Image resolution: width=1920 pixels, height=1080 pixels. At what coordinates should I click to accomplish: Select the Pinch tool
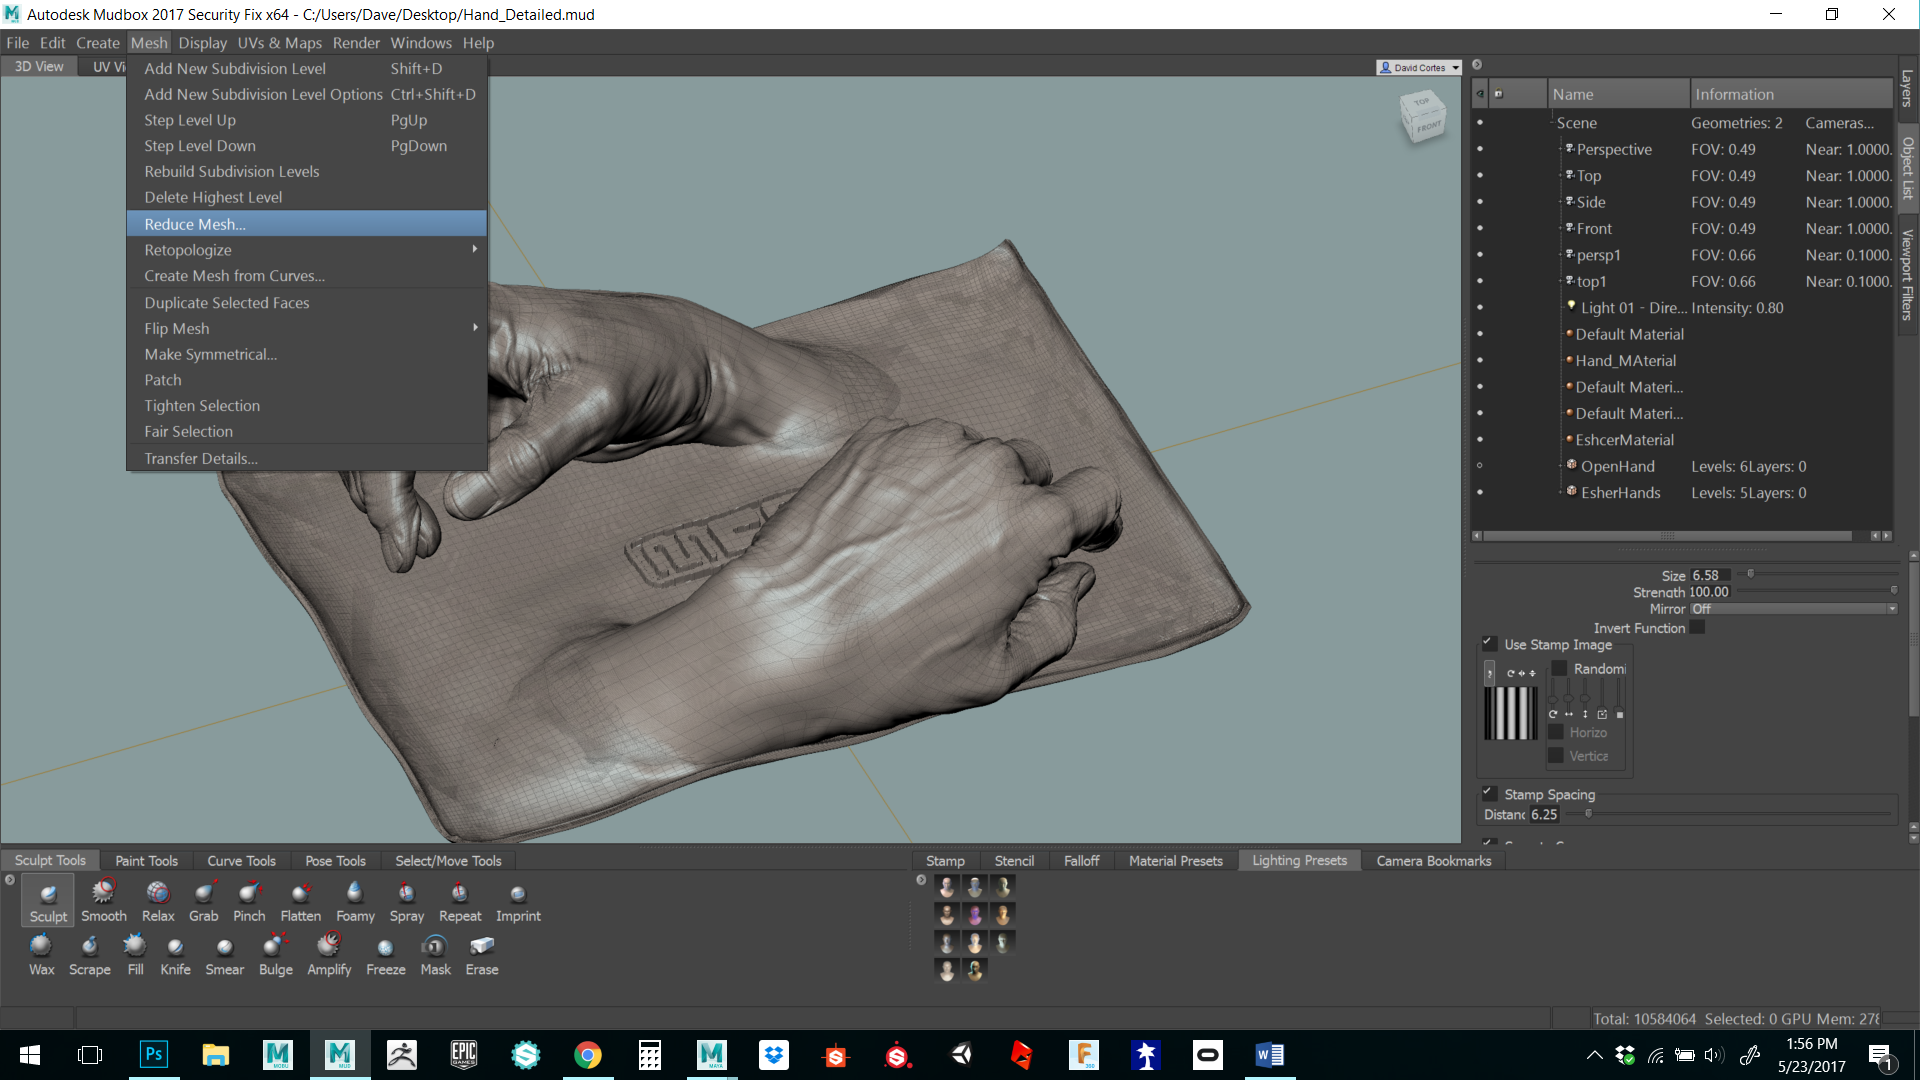249,901
